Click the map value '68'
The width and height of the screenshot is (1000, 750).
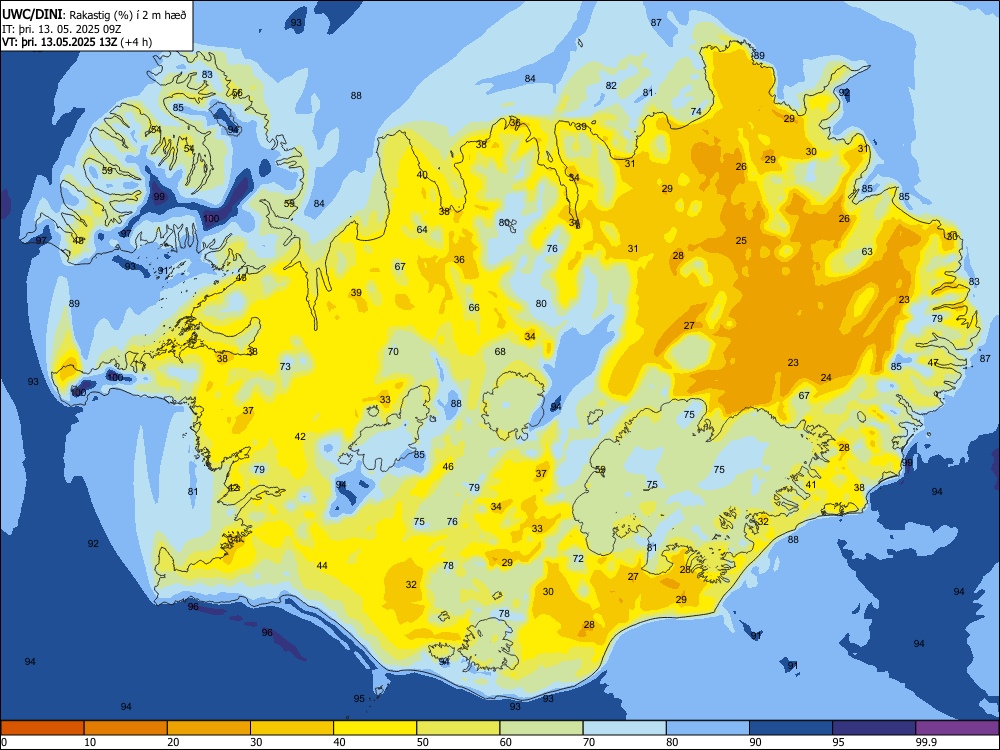point(500,351)
